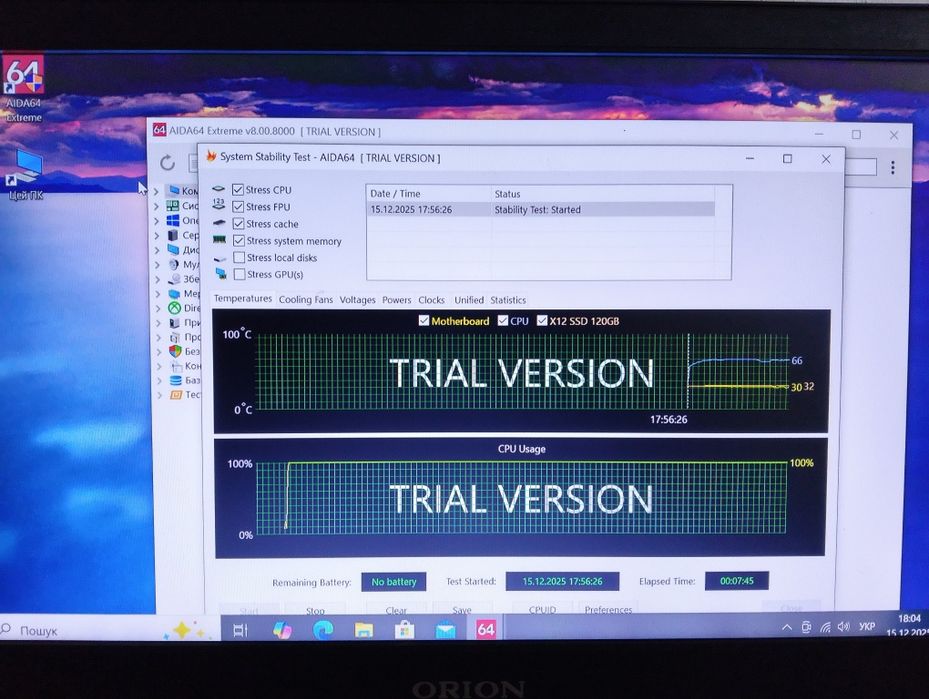Select the Тес benchmark tree item

pos(184,395)
